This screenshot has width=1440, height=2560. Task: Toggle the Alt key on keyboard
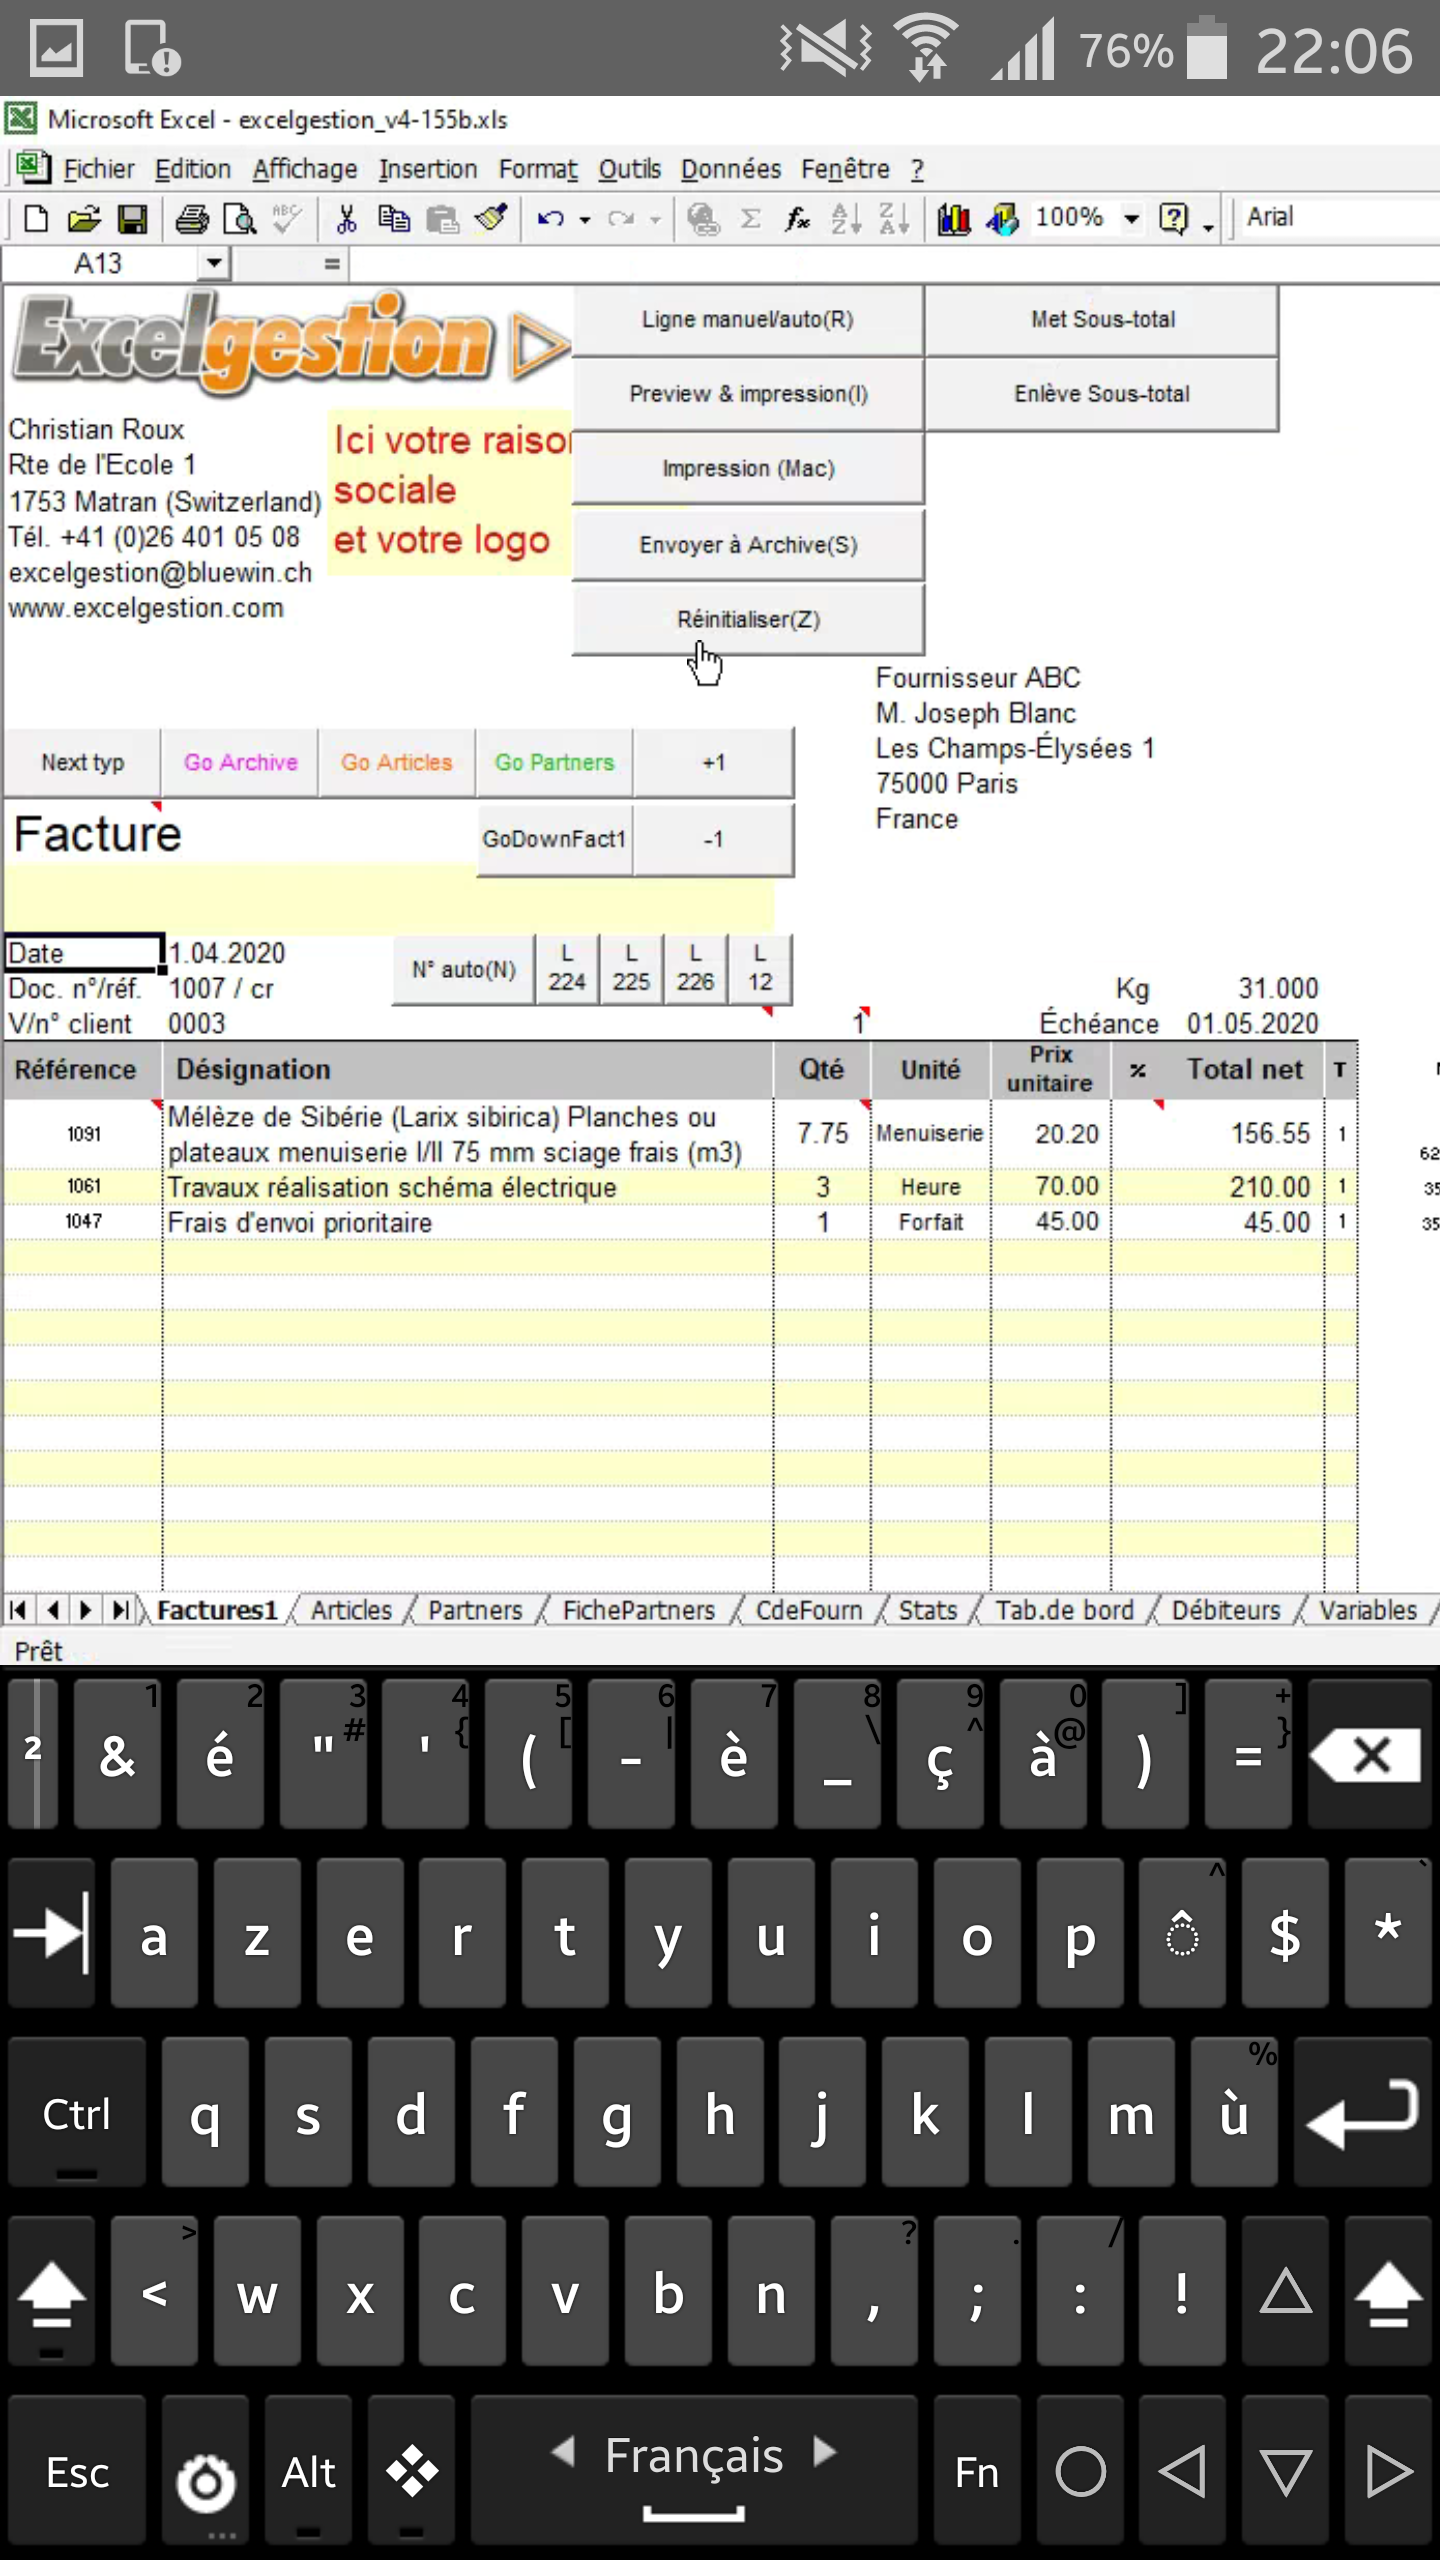tap(309, 2472)
